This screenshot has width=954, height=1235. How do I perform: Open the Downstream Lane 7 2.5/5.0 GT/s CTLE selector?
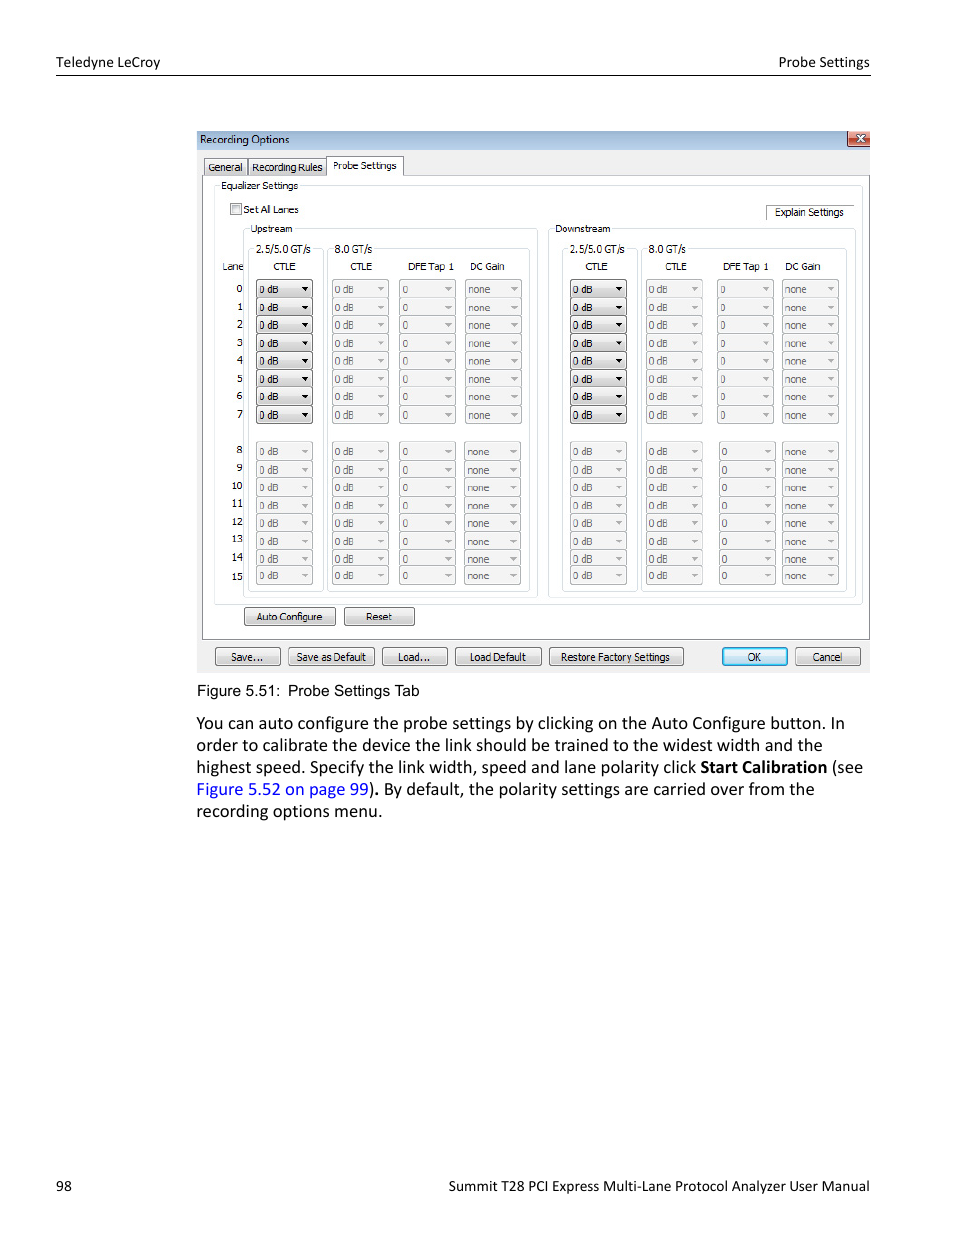(x=597, y=413)
